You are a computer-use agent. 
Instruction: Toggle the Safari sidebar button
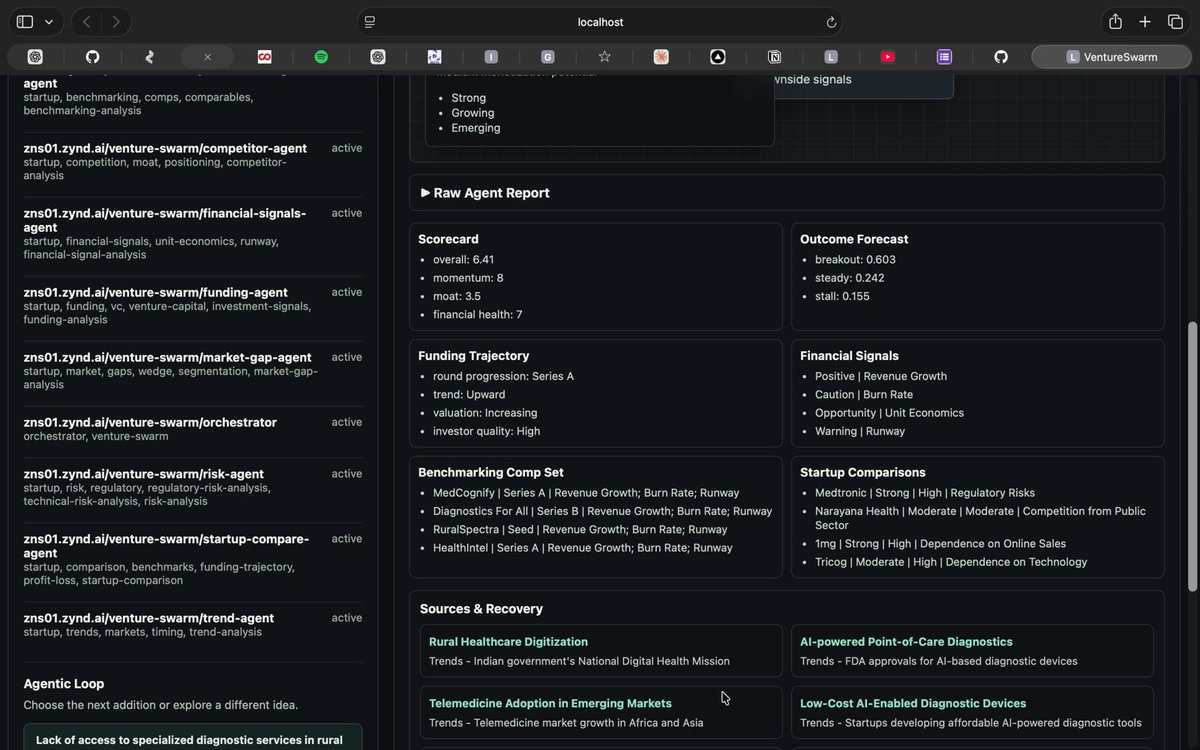tap(25, 22)
